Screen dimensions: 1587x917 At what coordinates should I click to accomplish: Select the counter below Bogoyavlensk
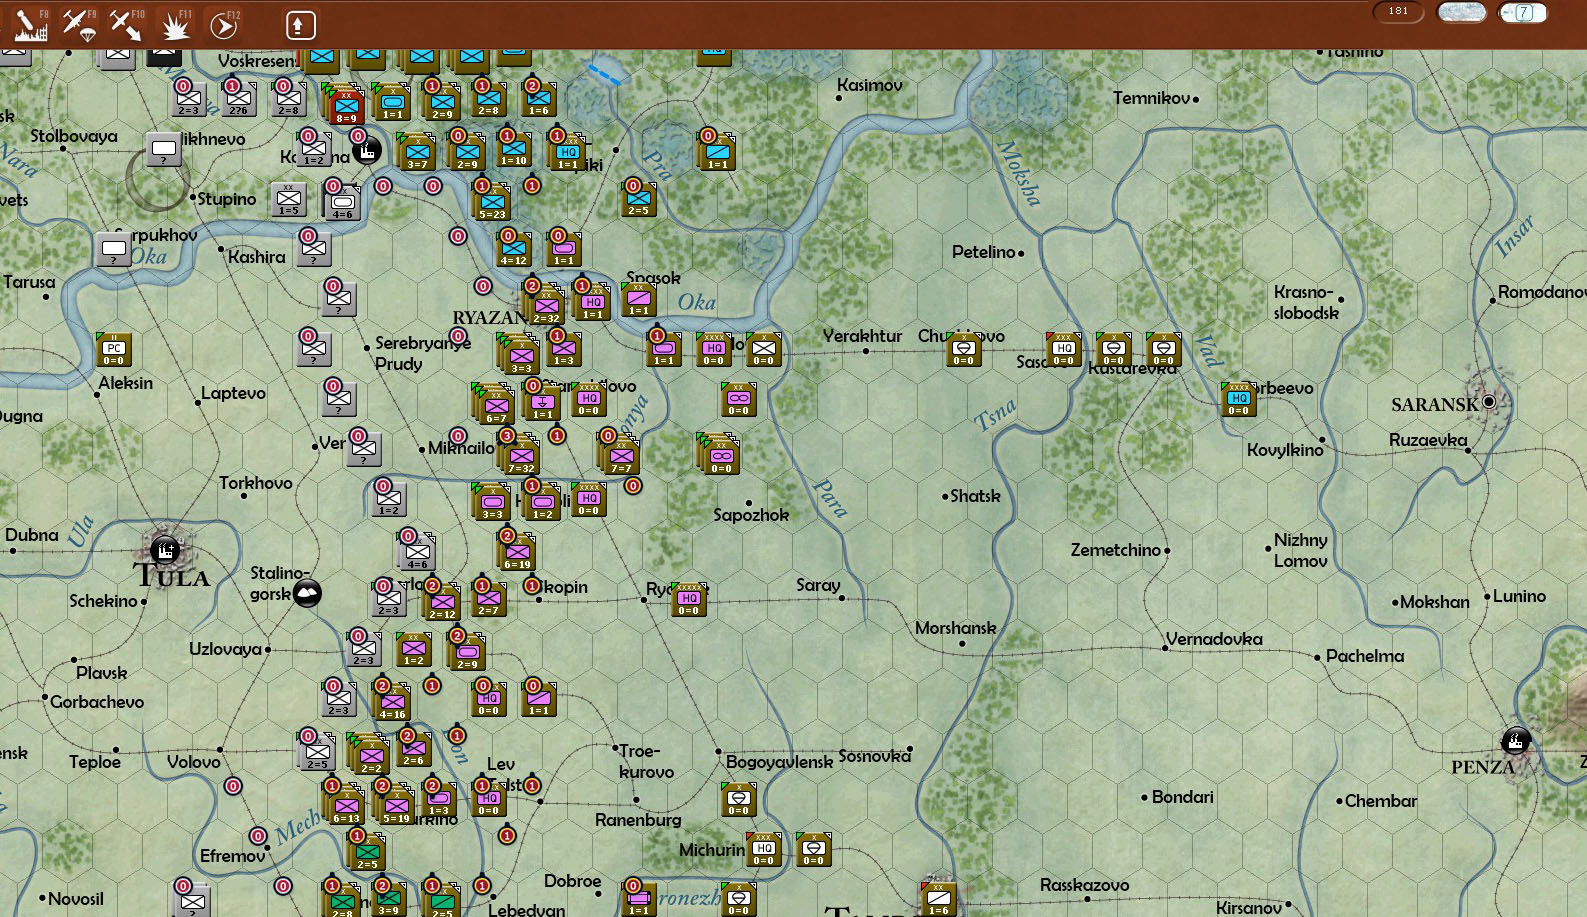[x=738, y=799]
